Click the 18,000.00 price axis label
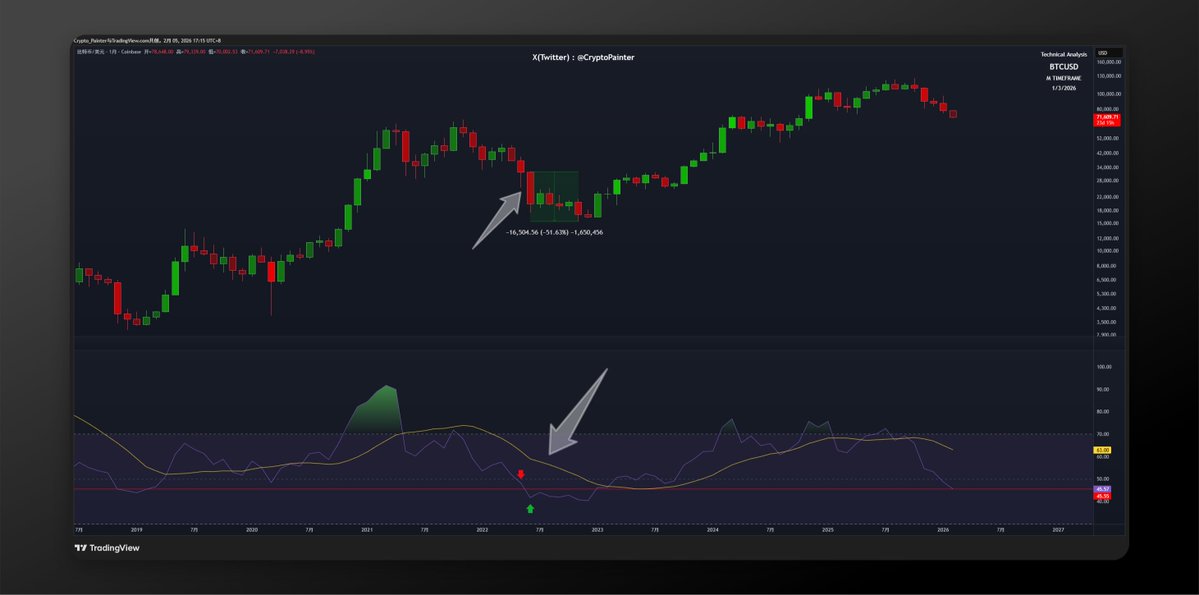The height and width of the screenshot is (595, 1199). tap(1109, 211)
